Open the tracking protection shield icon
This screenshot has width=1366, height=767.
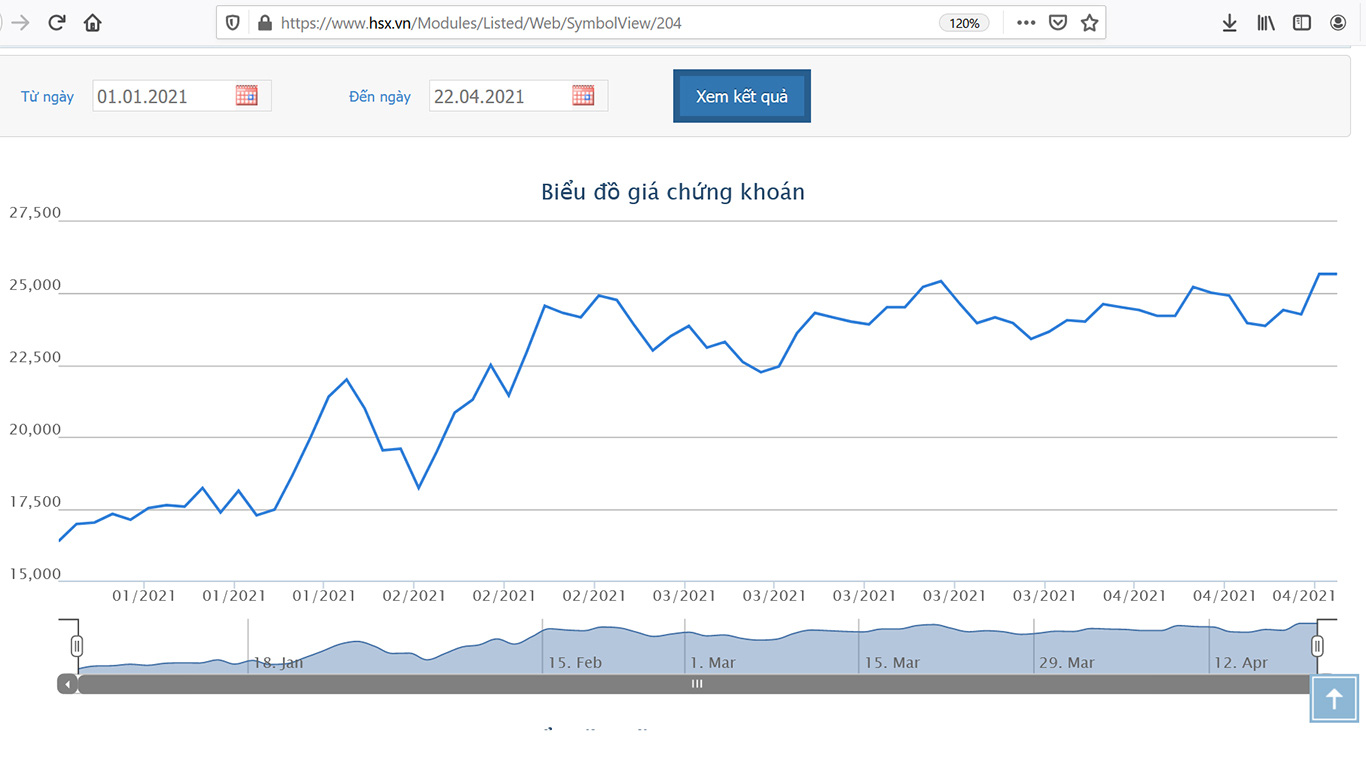[233, 22]
